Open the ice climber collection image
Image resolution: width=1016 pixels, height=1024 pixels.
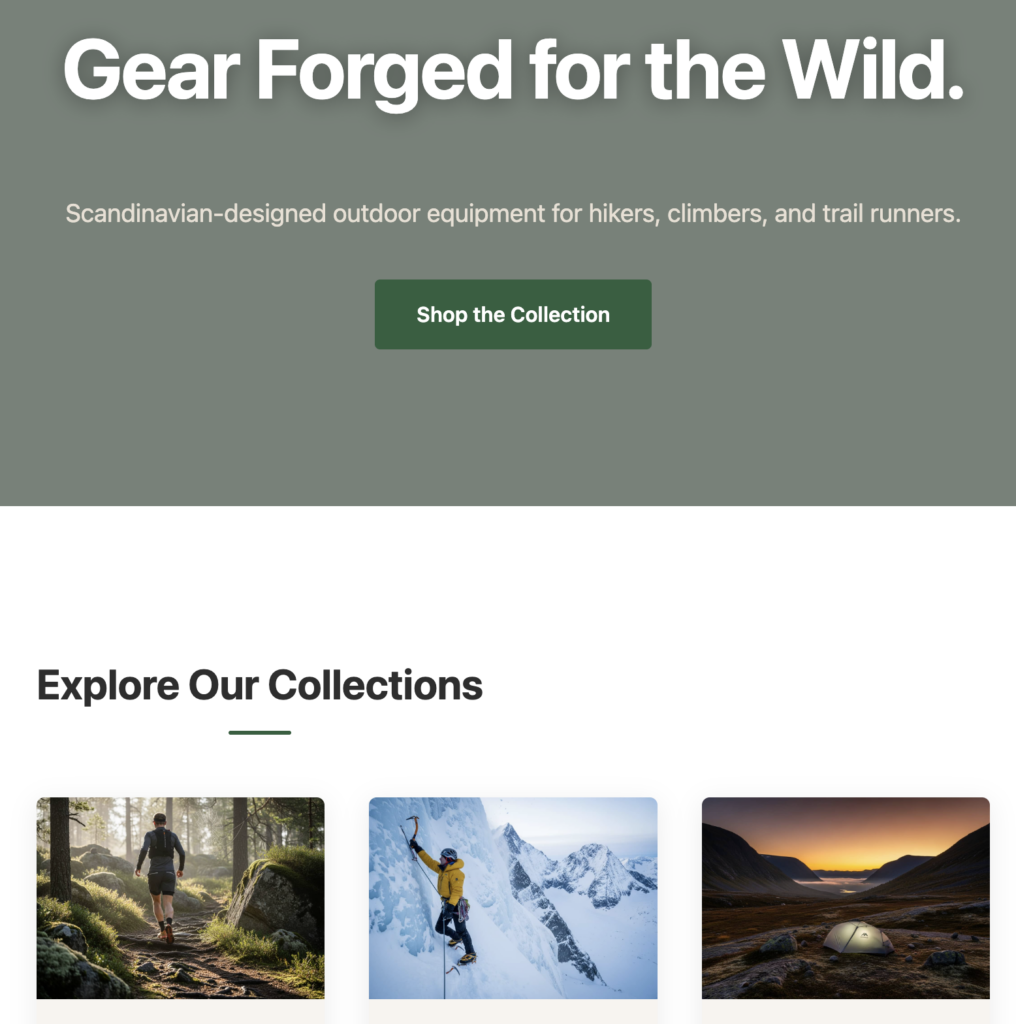pos(513,898)
